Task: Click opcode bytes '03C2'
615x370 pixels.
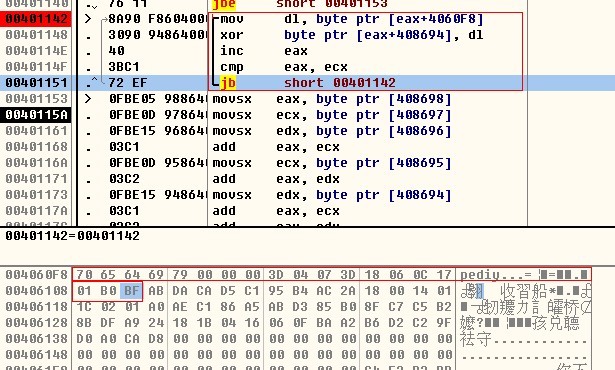Action: (124, 179)
